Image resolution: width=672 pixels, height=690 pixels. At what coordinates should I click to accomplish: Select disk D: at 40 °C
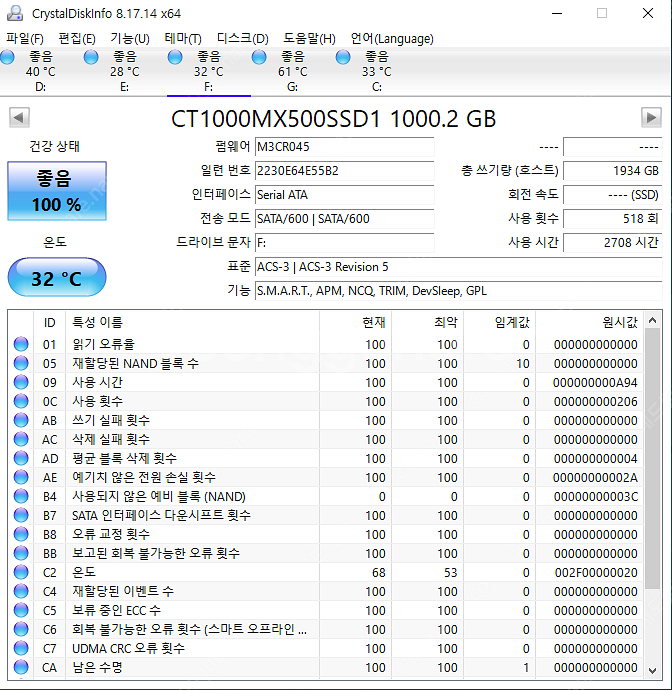click(x=40, y=71)
